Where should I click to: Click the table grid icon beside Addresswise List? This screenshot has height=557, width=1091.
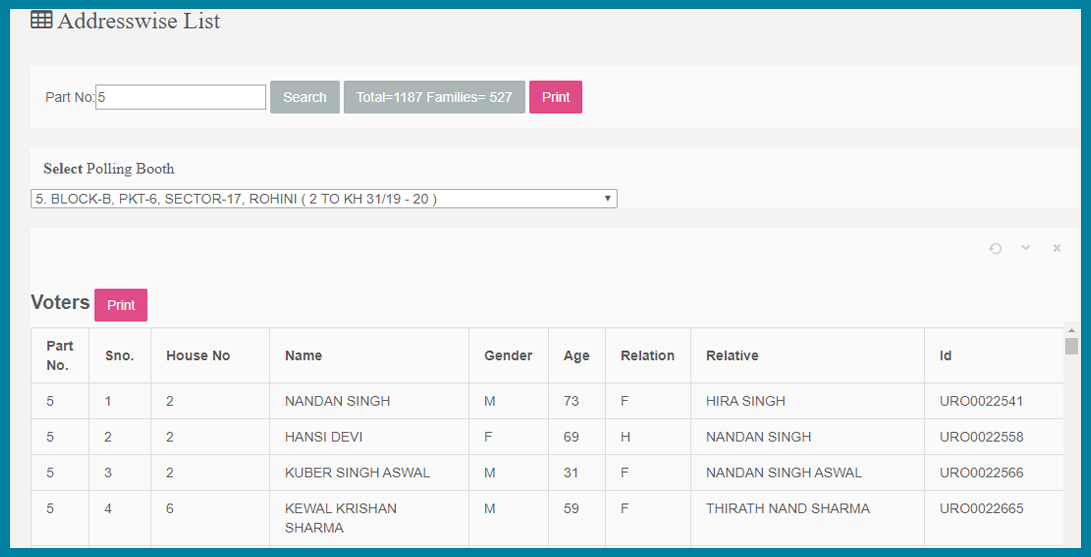[41, 20]
